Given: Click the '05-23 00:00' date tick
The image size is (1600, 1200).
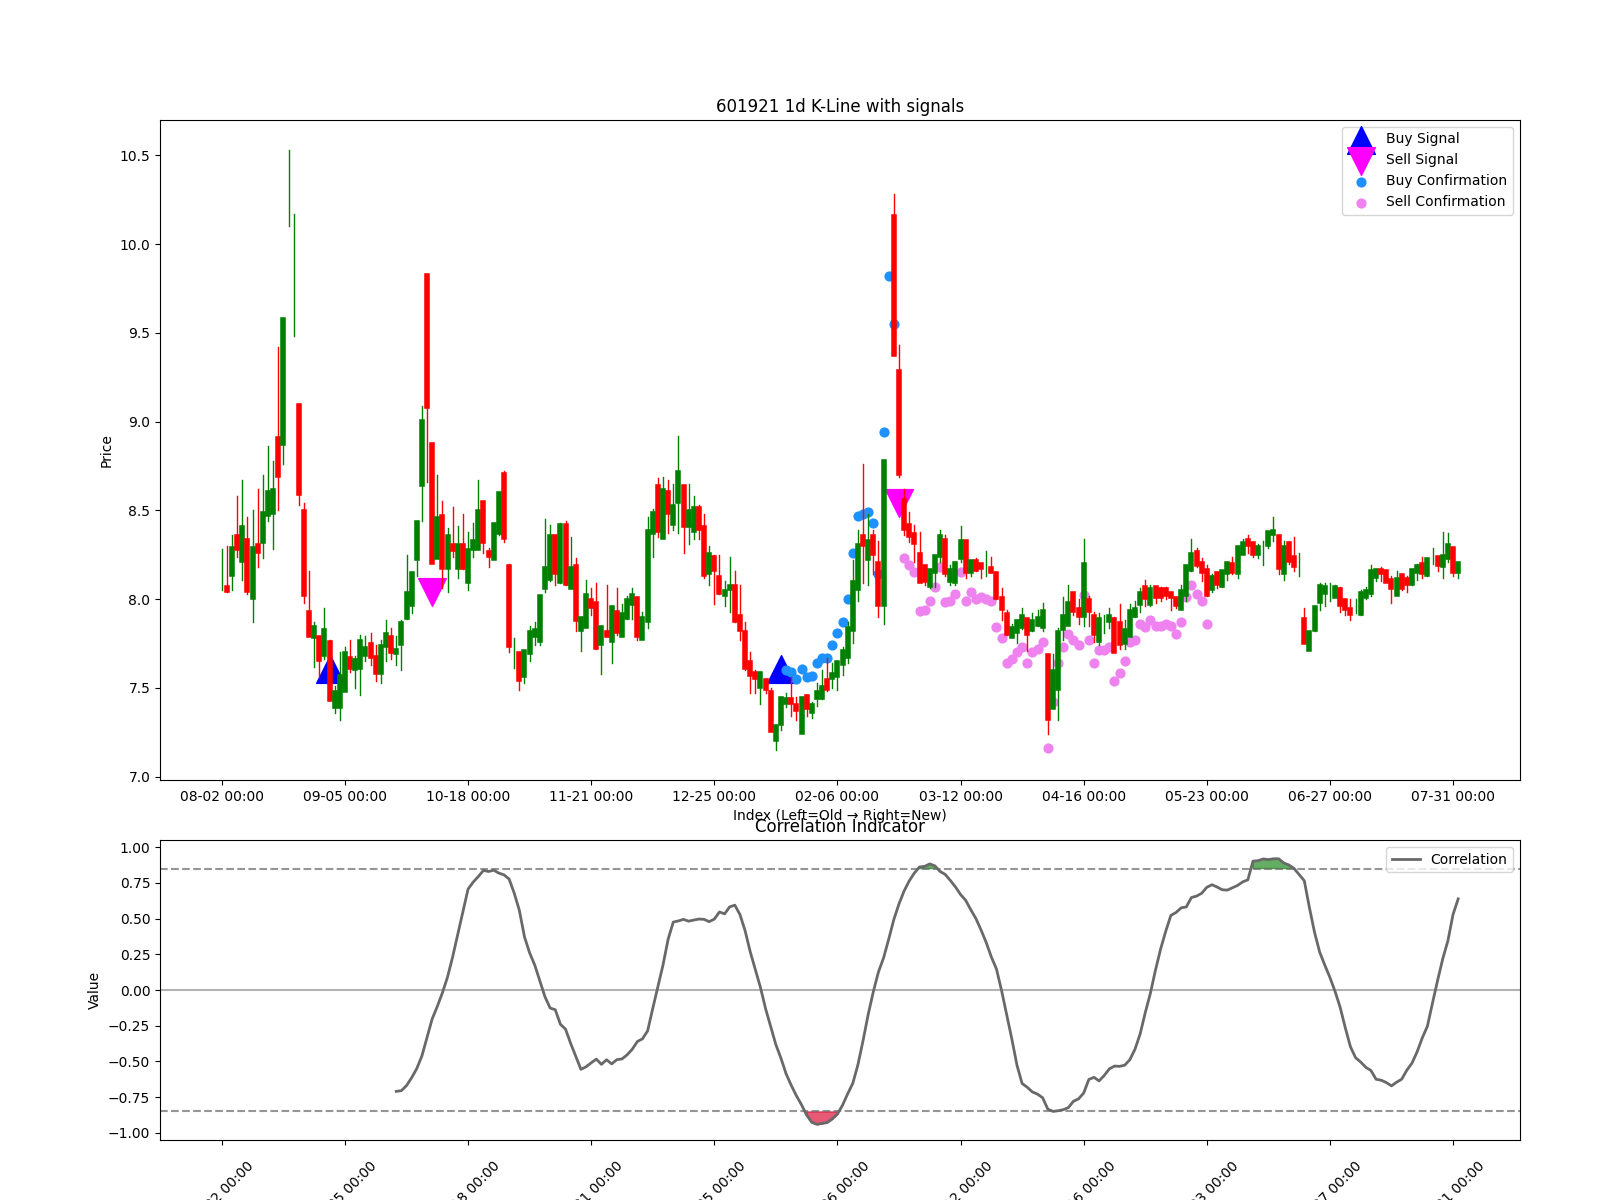Looking at the screenshot, I should tap(1207, 797).
